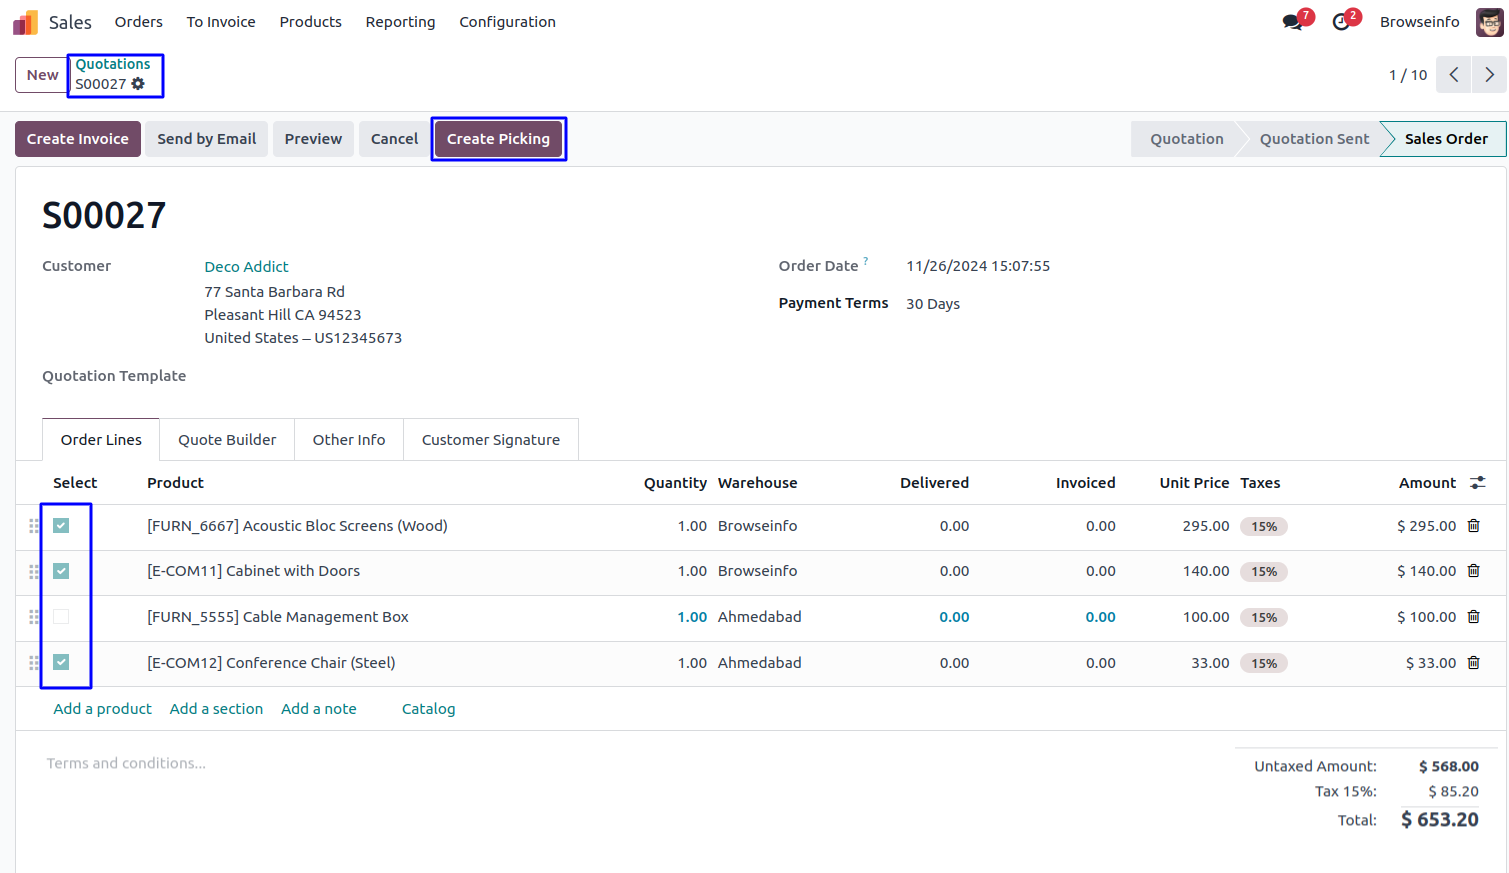Screen dimensions: 1509x873
Task: Click the Terms and conditions field
Action: (x=126, y=763)
